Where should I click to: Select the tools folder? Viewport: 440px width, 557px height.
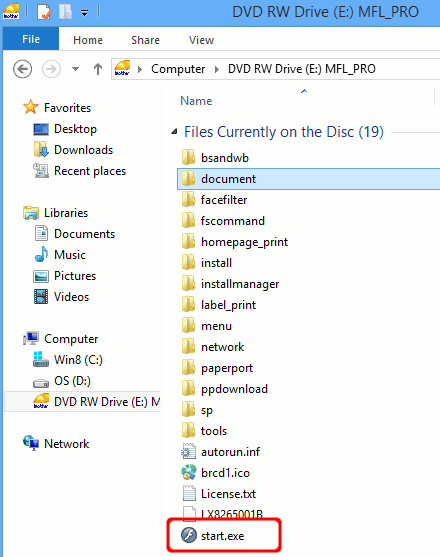tap(204, 431)
